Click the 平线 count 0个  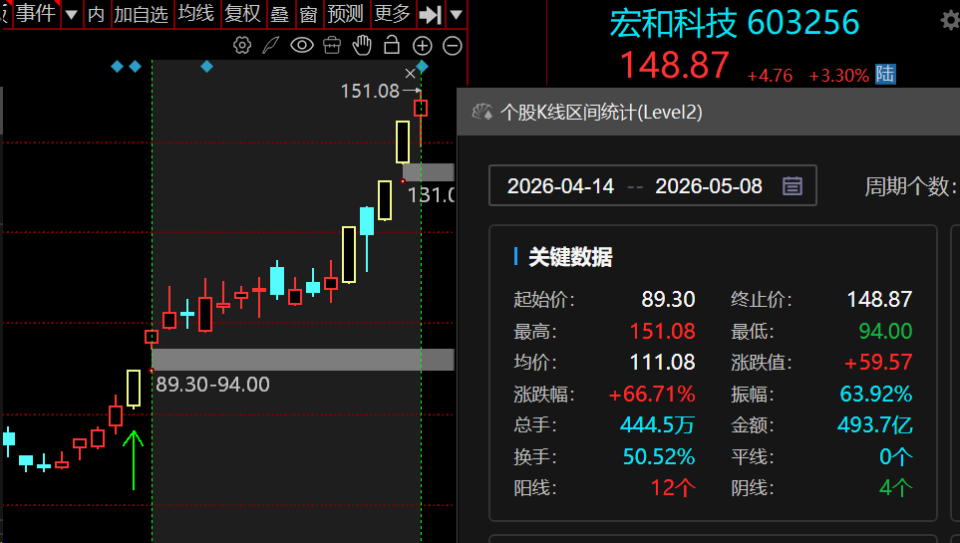(896, 457)
